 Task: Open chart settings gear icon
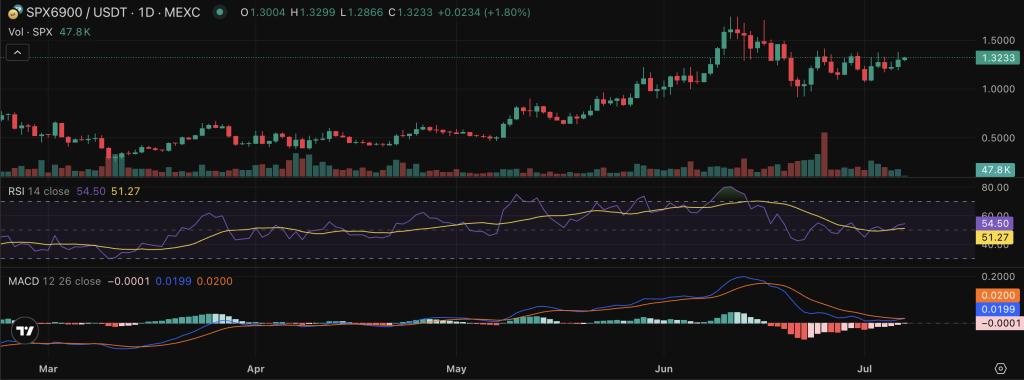click(1000, 368)
